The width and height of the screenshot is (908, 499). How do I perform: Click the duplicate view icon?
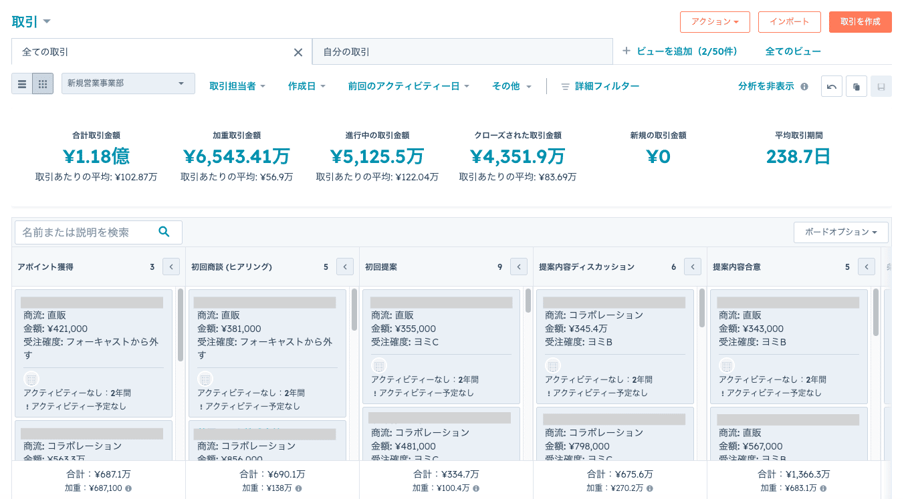[856, 86]
